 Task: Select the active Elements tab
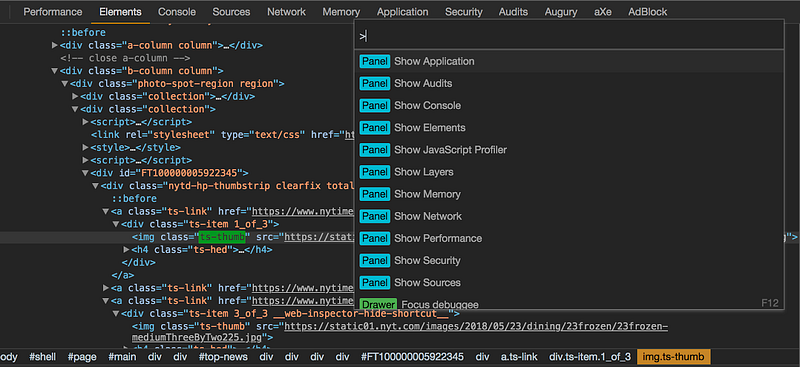120,12
